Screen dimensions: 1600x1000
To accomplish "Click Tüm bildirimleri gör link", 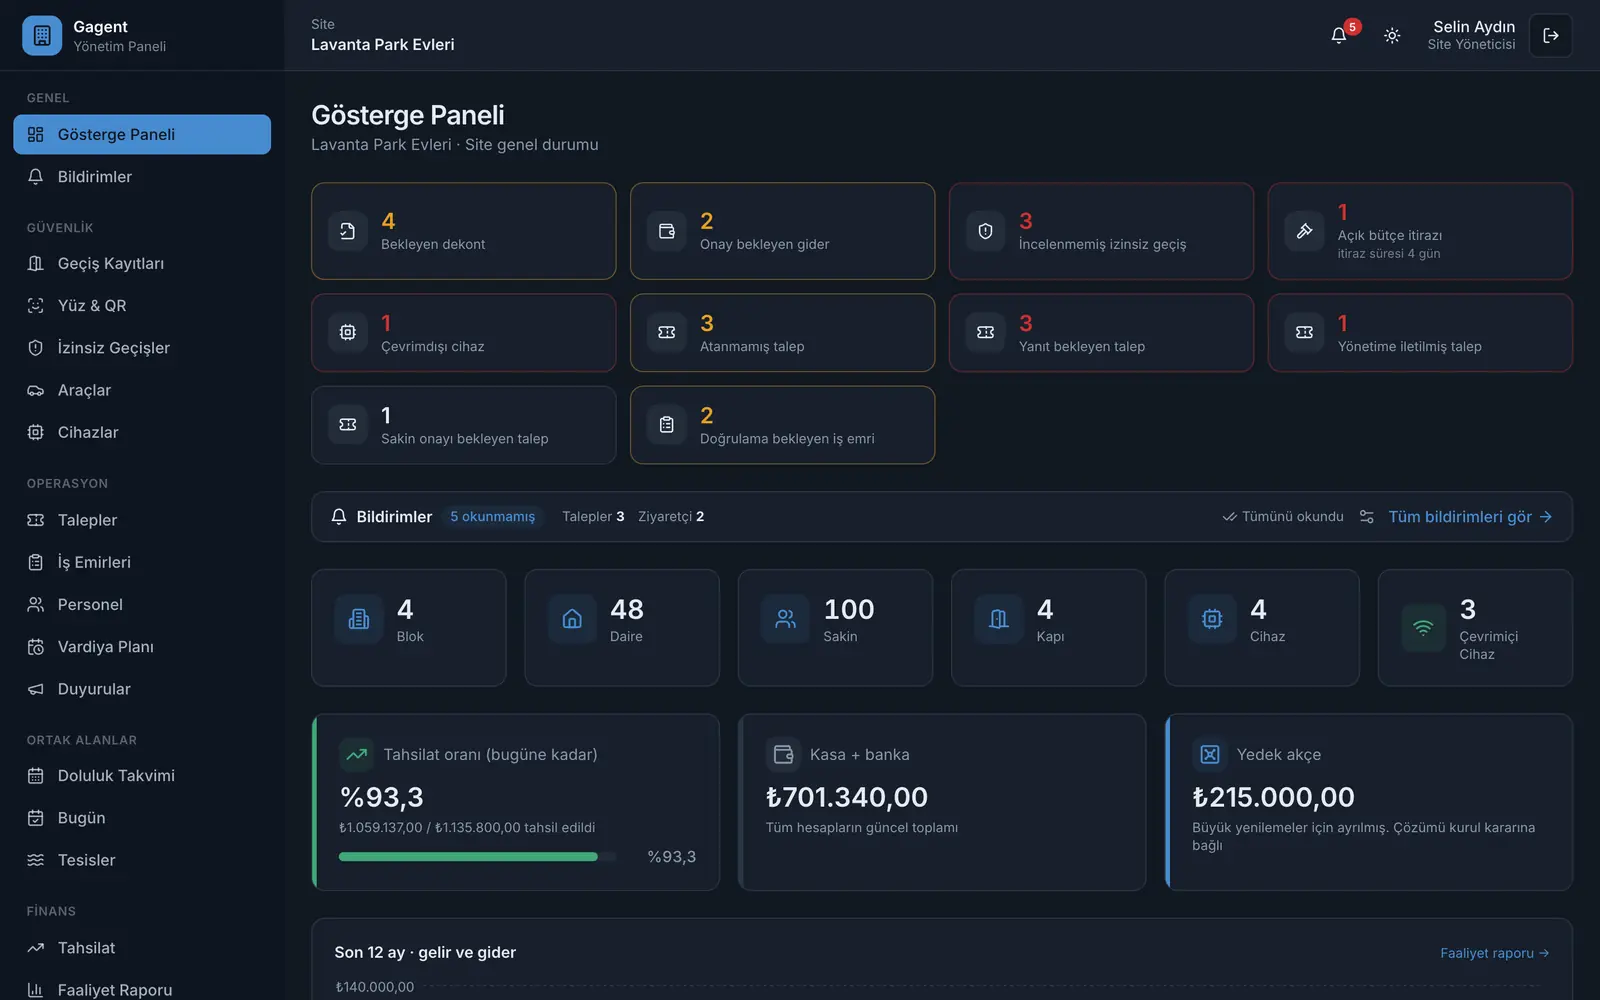I will pos(1470,517).
